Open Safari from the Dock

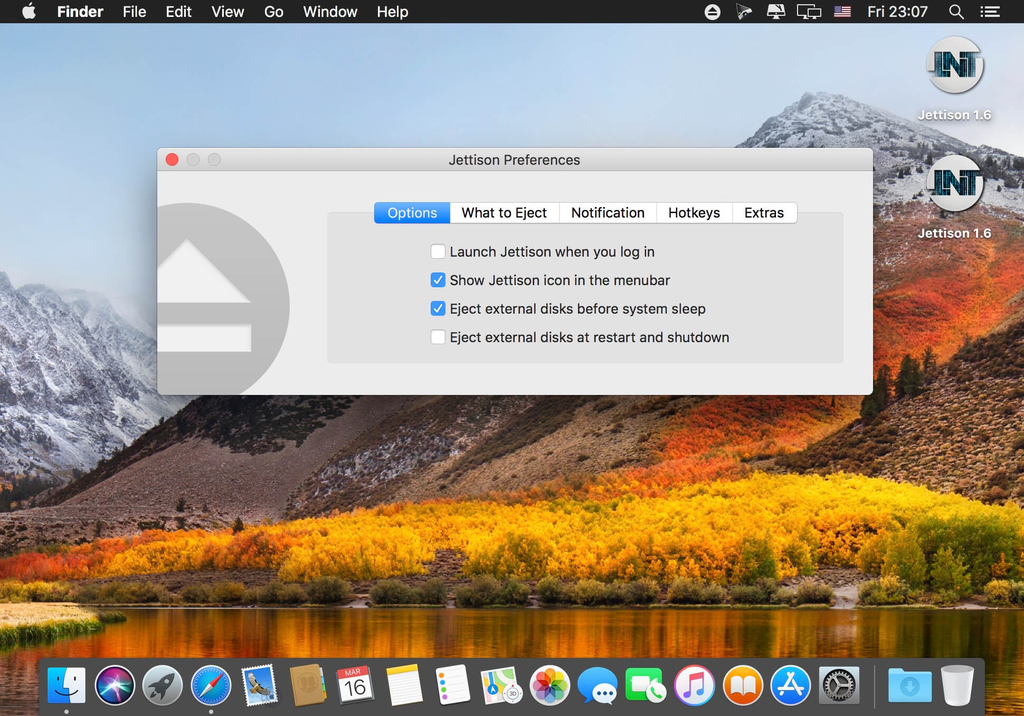pos(211,685)
